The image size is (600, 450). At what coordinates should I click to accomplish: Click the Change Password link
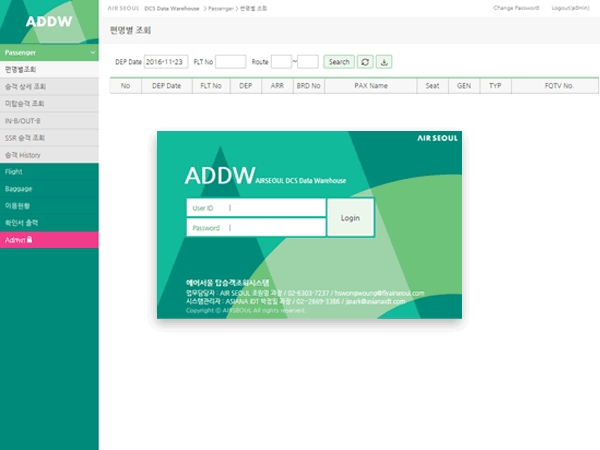click(516, 8)
